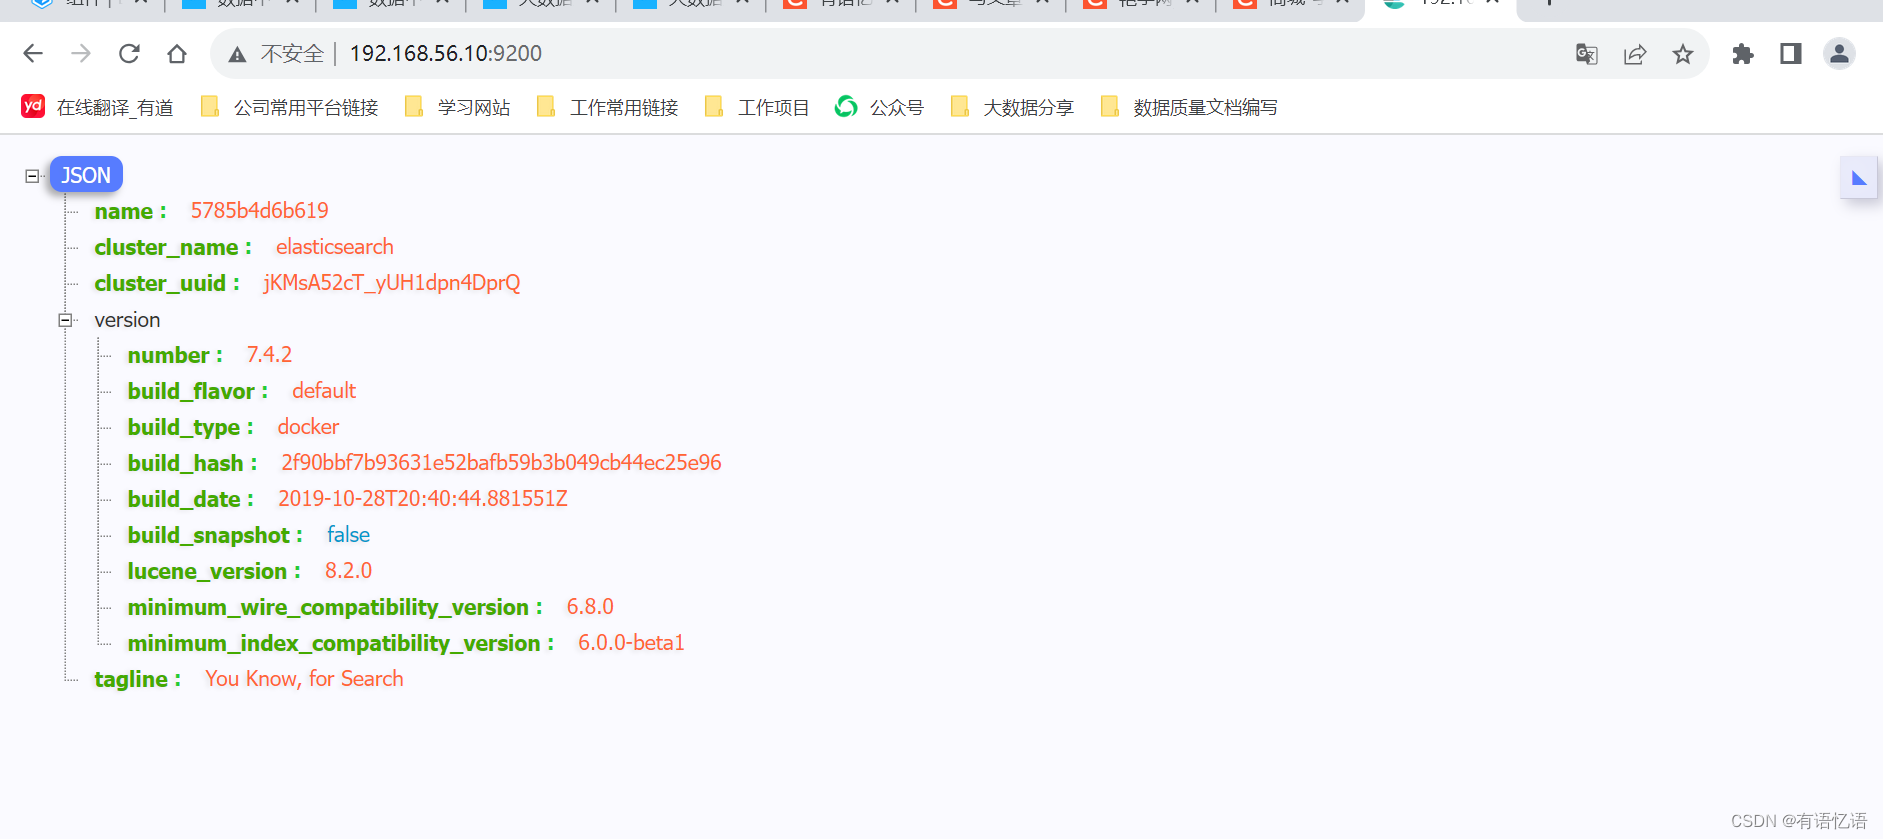The image size is (1883, 839).
Task: Click the version number 7.4.2
Action: pos(270,355)
